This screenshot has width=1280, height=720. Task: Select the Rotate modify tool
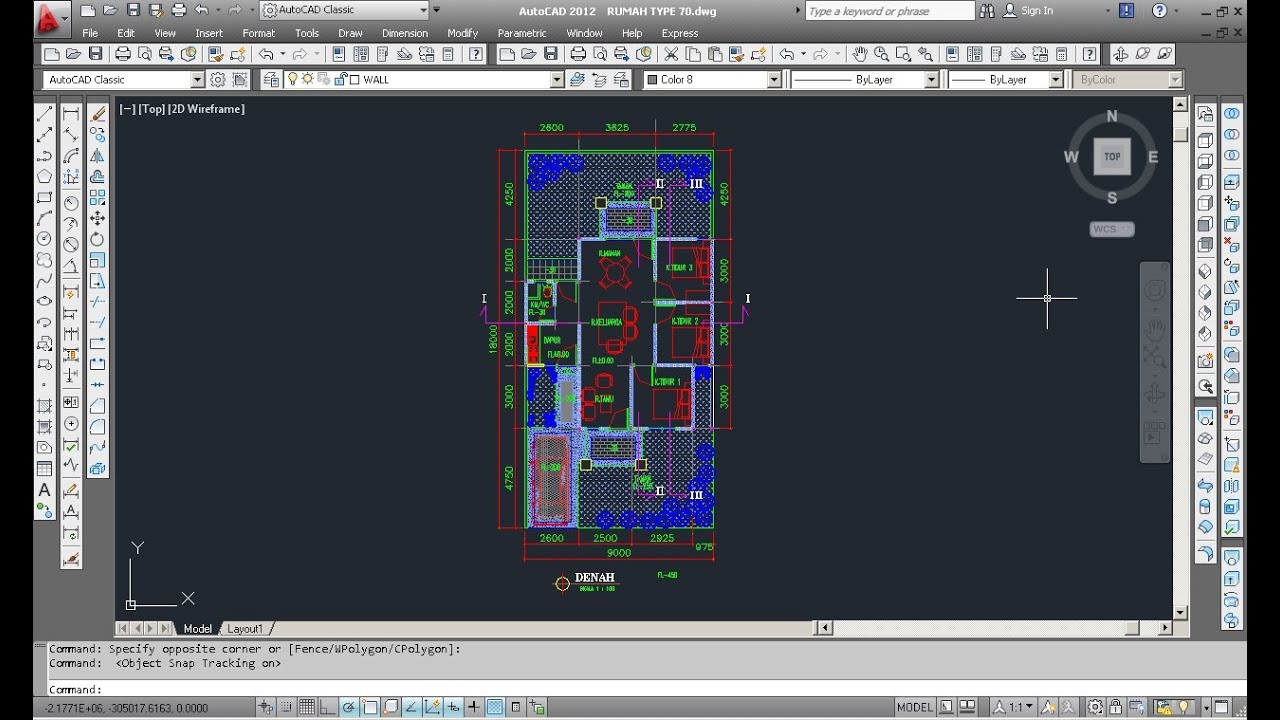click(98, 239)
